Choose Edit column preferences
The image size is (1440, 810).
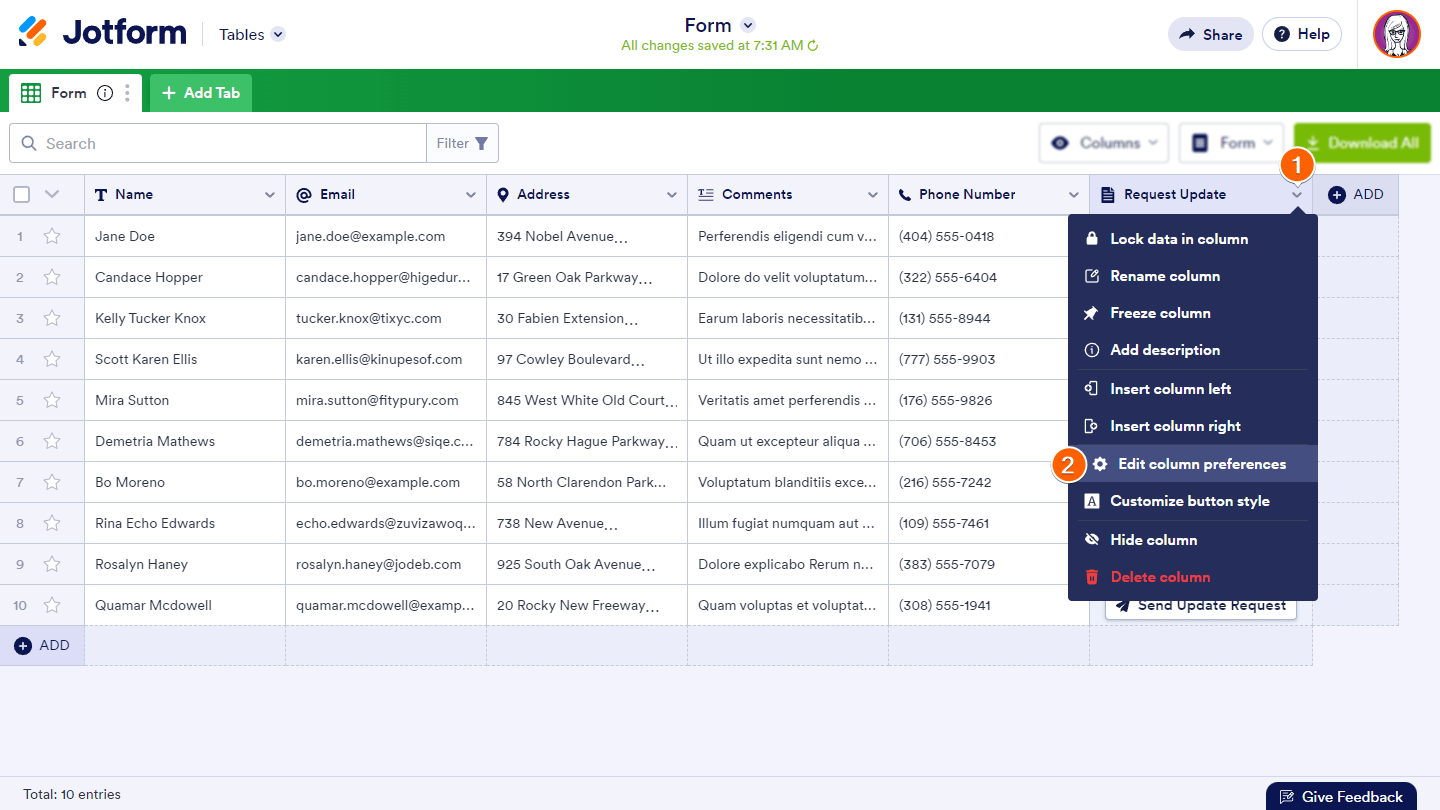pos(1192,464)
